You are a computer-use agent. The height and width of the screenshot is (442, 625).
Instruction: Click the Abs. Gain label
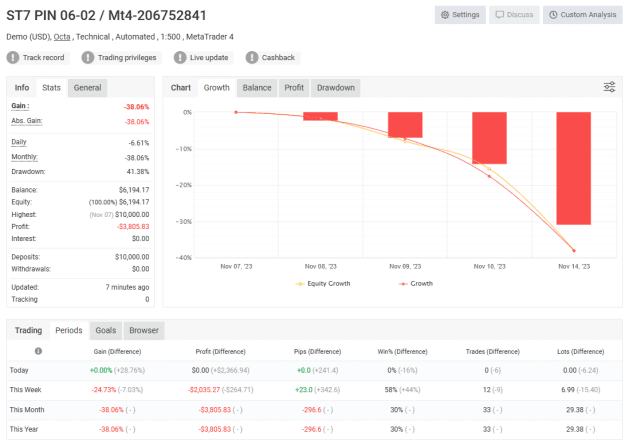(x=27, y=121)
